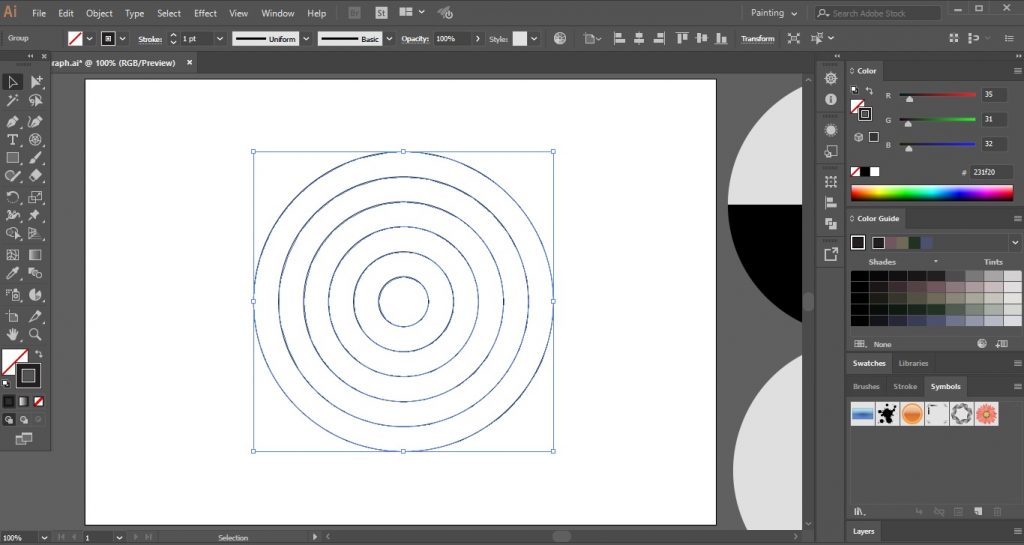Enable Draw Behind mode
This screenshot has width=1024, height=545.
click(x=24, y=420)
